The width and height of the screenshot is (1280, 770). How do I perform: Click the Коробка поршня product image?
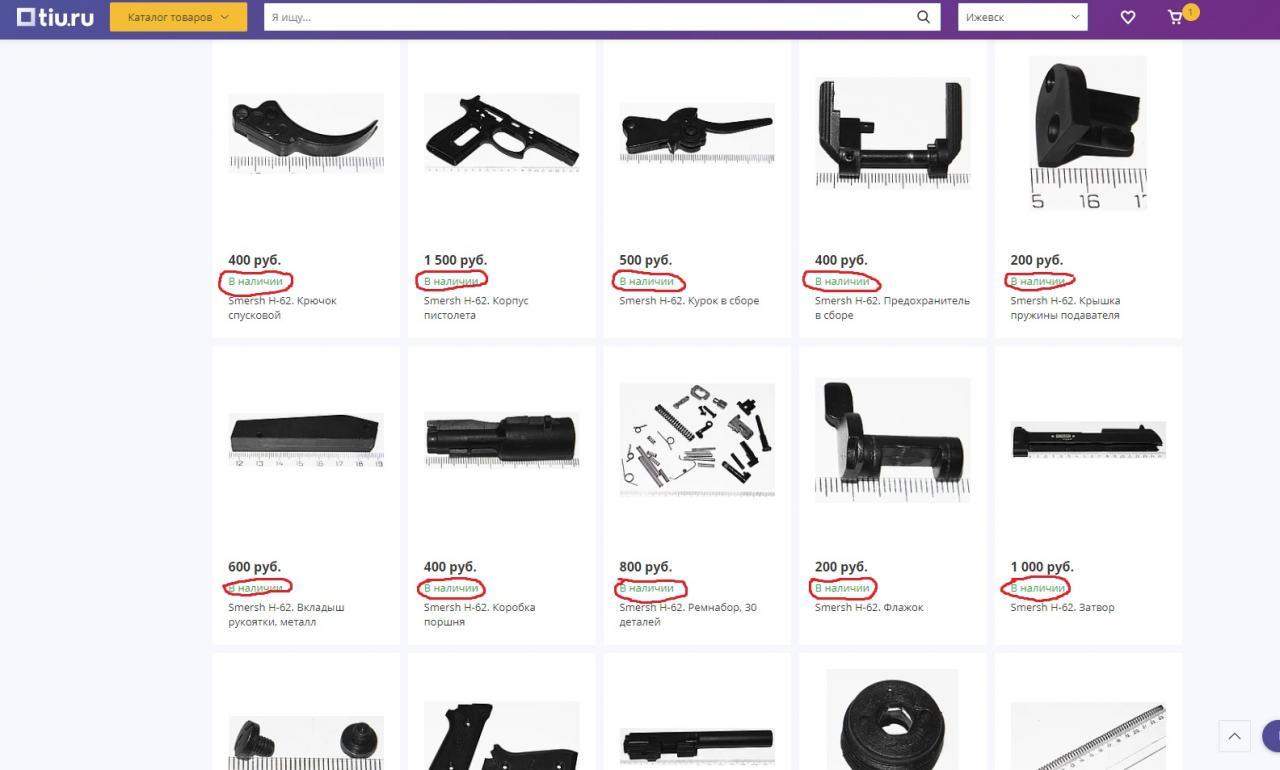[x=501, y=440]
